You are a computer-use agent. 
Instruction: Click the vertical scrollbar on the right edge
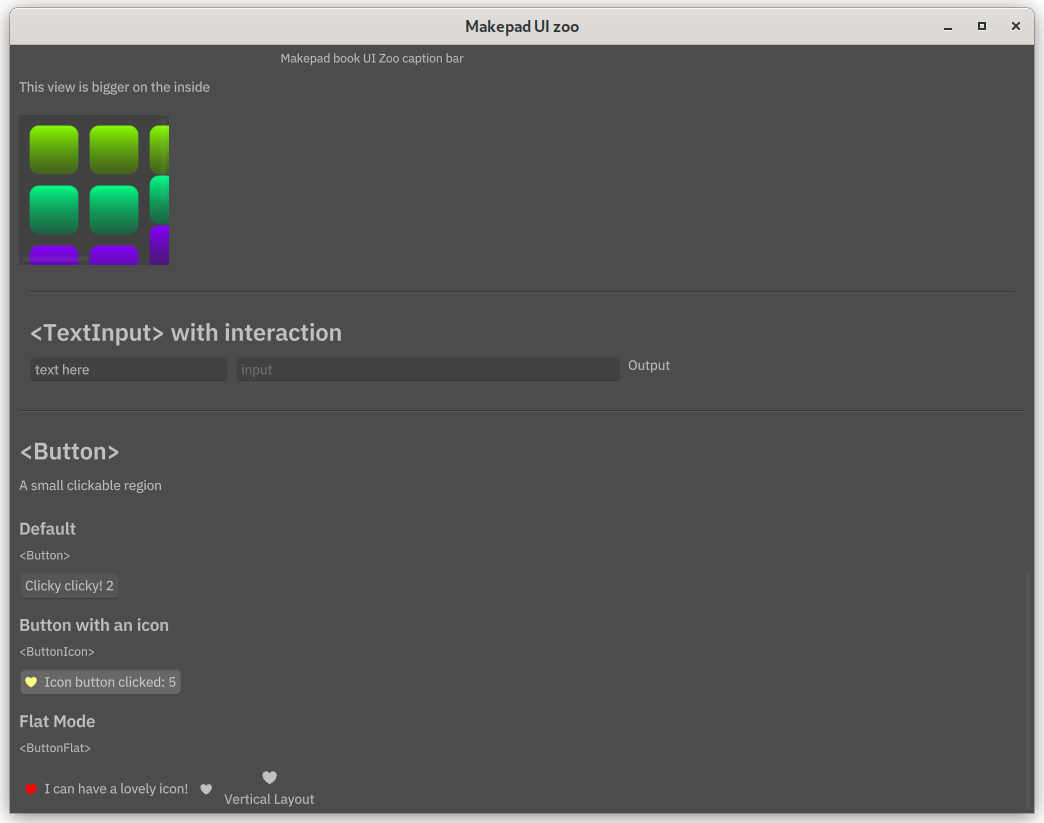tap(1029, 690)
